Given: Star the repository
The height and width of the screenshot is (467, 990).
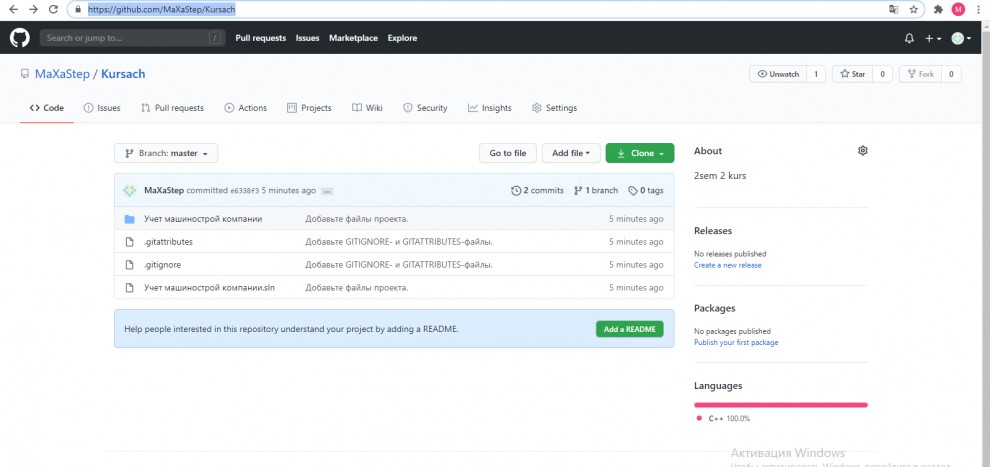Looking at the screenshot, I should (852, 74).
